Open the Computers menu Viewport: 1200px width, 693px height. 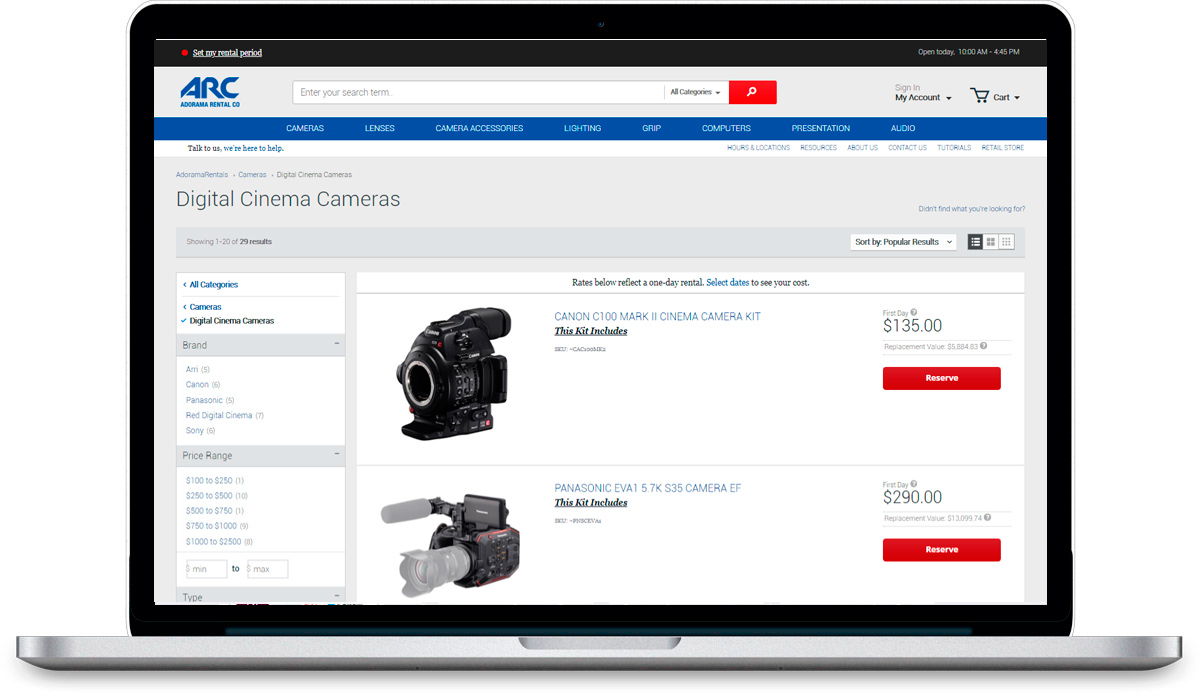(726, 128)
